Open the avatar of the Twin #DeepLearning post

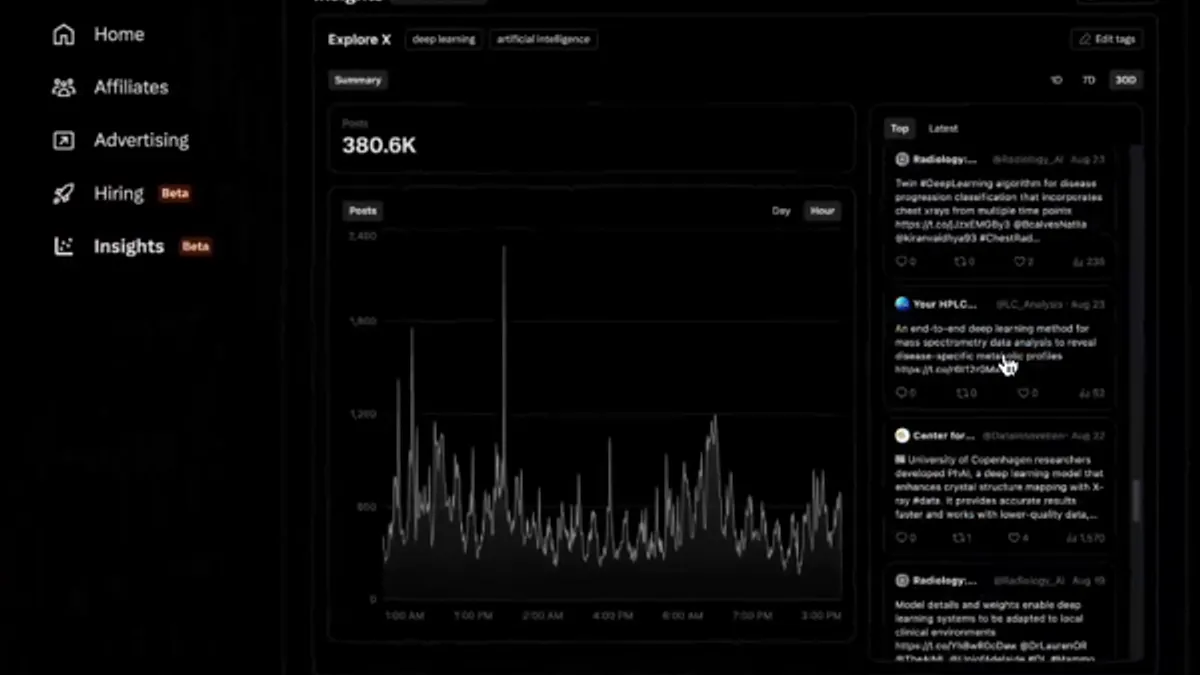pos(901,159)
